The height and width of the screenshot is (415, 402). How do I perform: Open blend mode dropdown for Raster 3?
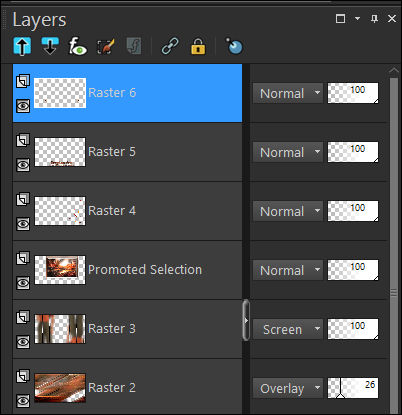(288, 329)
